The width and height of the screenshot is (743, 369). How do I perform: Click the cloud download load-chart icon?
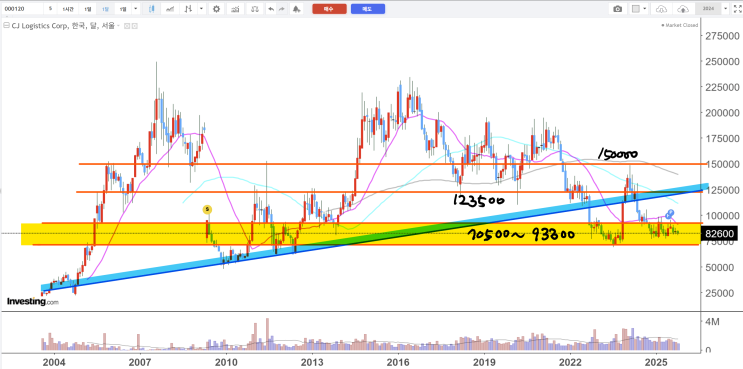pyautogui.click(x=661, y=9)
